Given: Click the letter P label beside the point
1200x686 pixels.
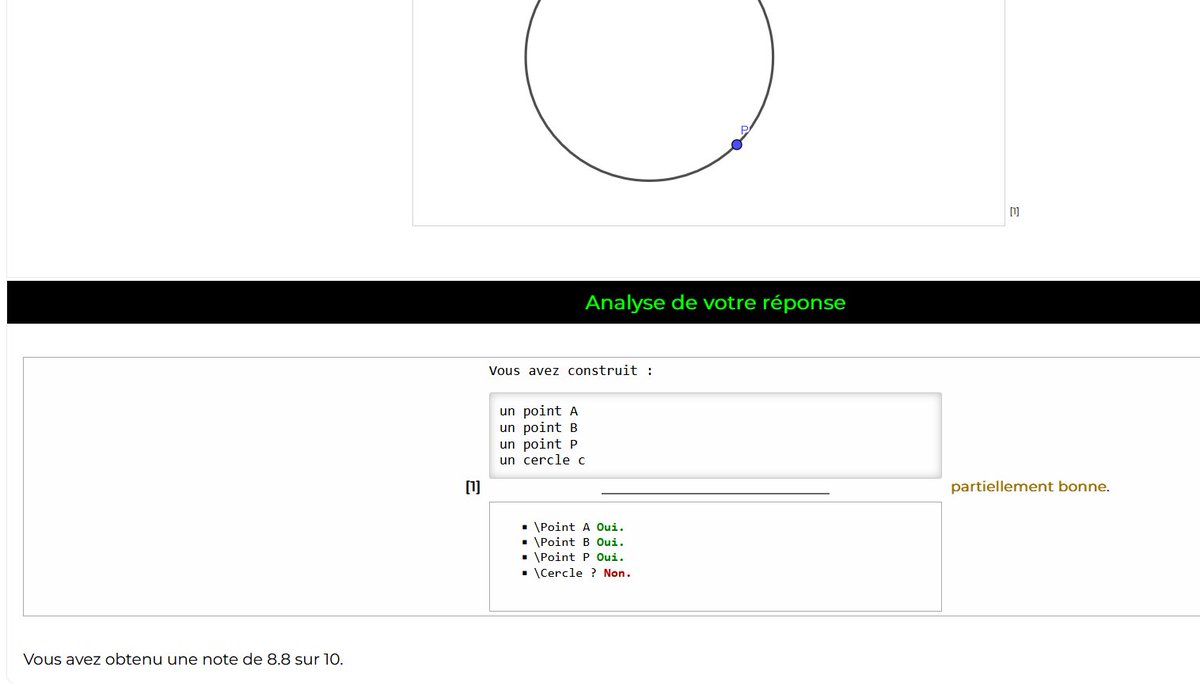Looking at the screenshot, I should (x=744, y=130).
